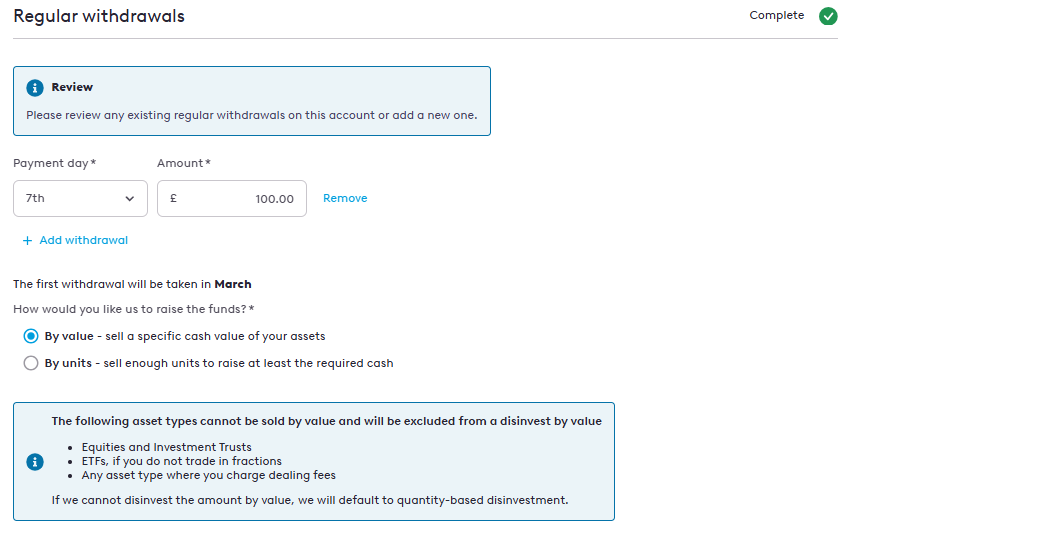This screenshot has height=554, width=1059.
Task: Click the 'Equities and Investment Trusts' bullet
Action: tap(166, 447)
